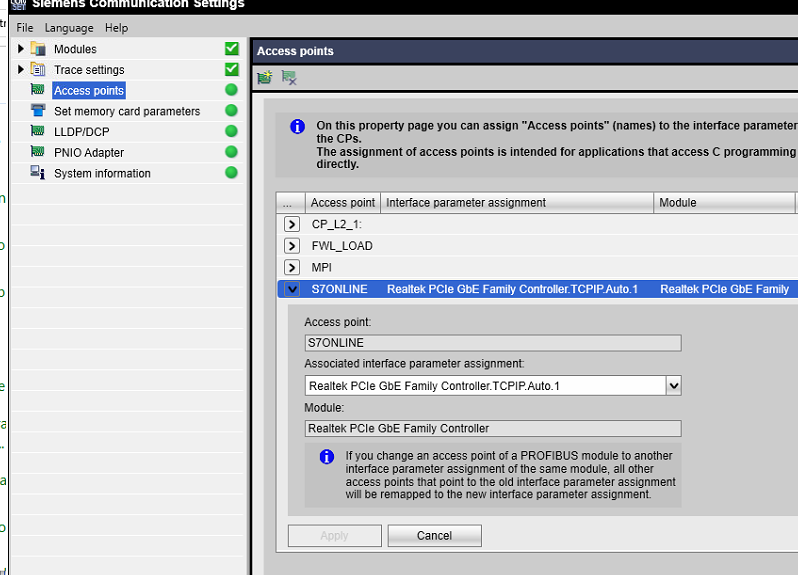This screenshot has height=575, width=798.
Task: Select the System information tree item
Action: [x=102, y=174]
